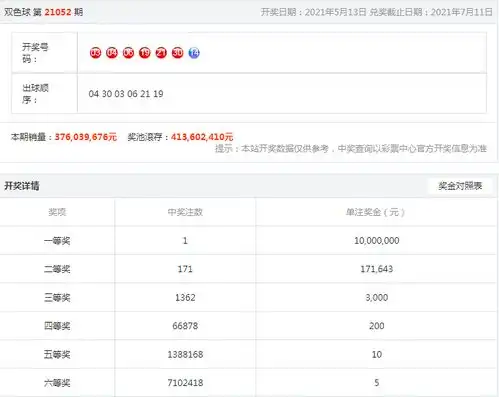Click the 开奖号码 label cell

44,53
